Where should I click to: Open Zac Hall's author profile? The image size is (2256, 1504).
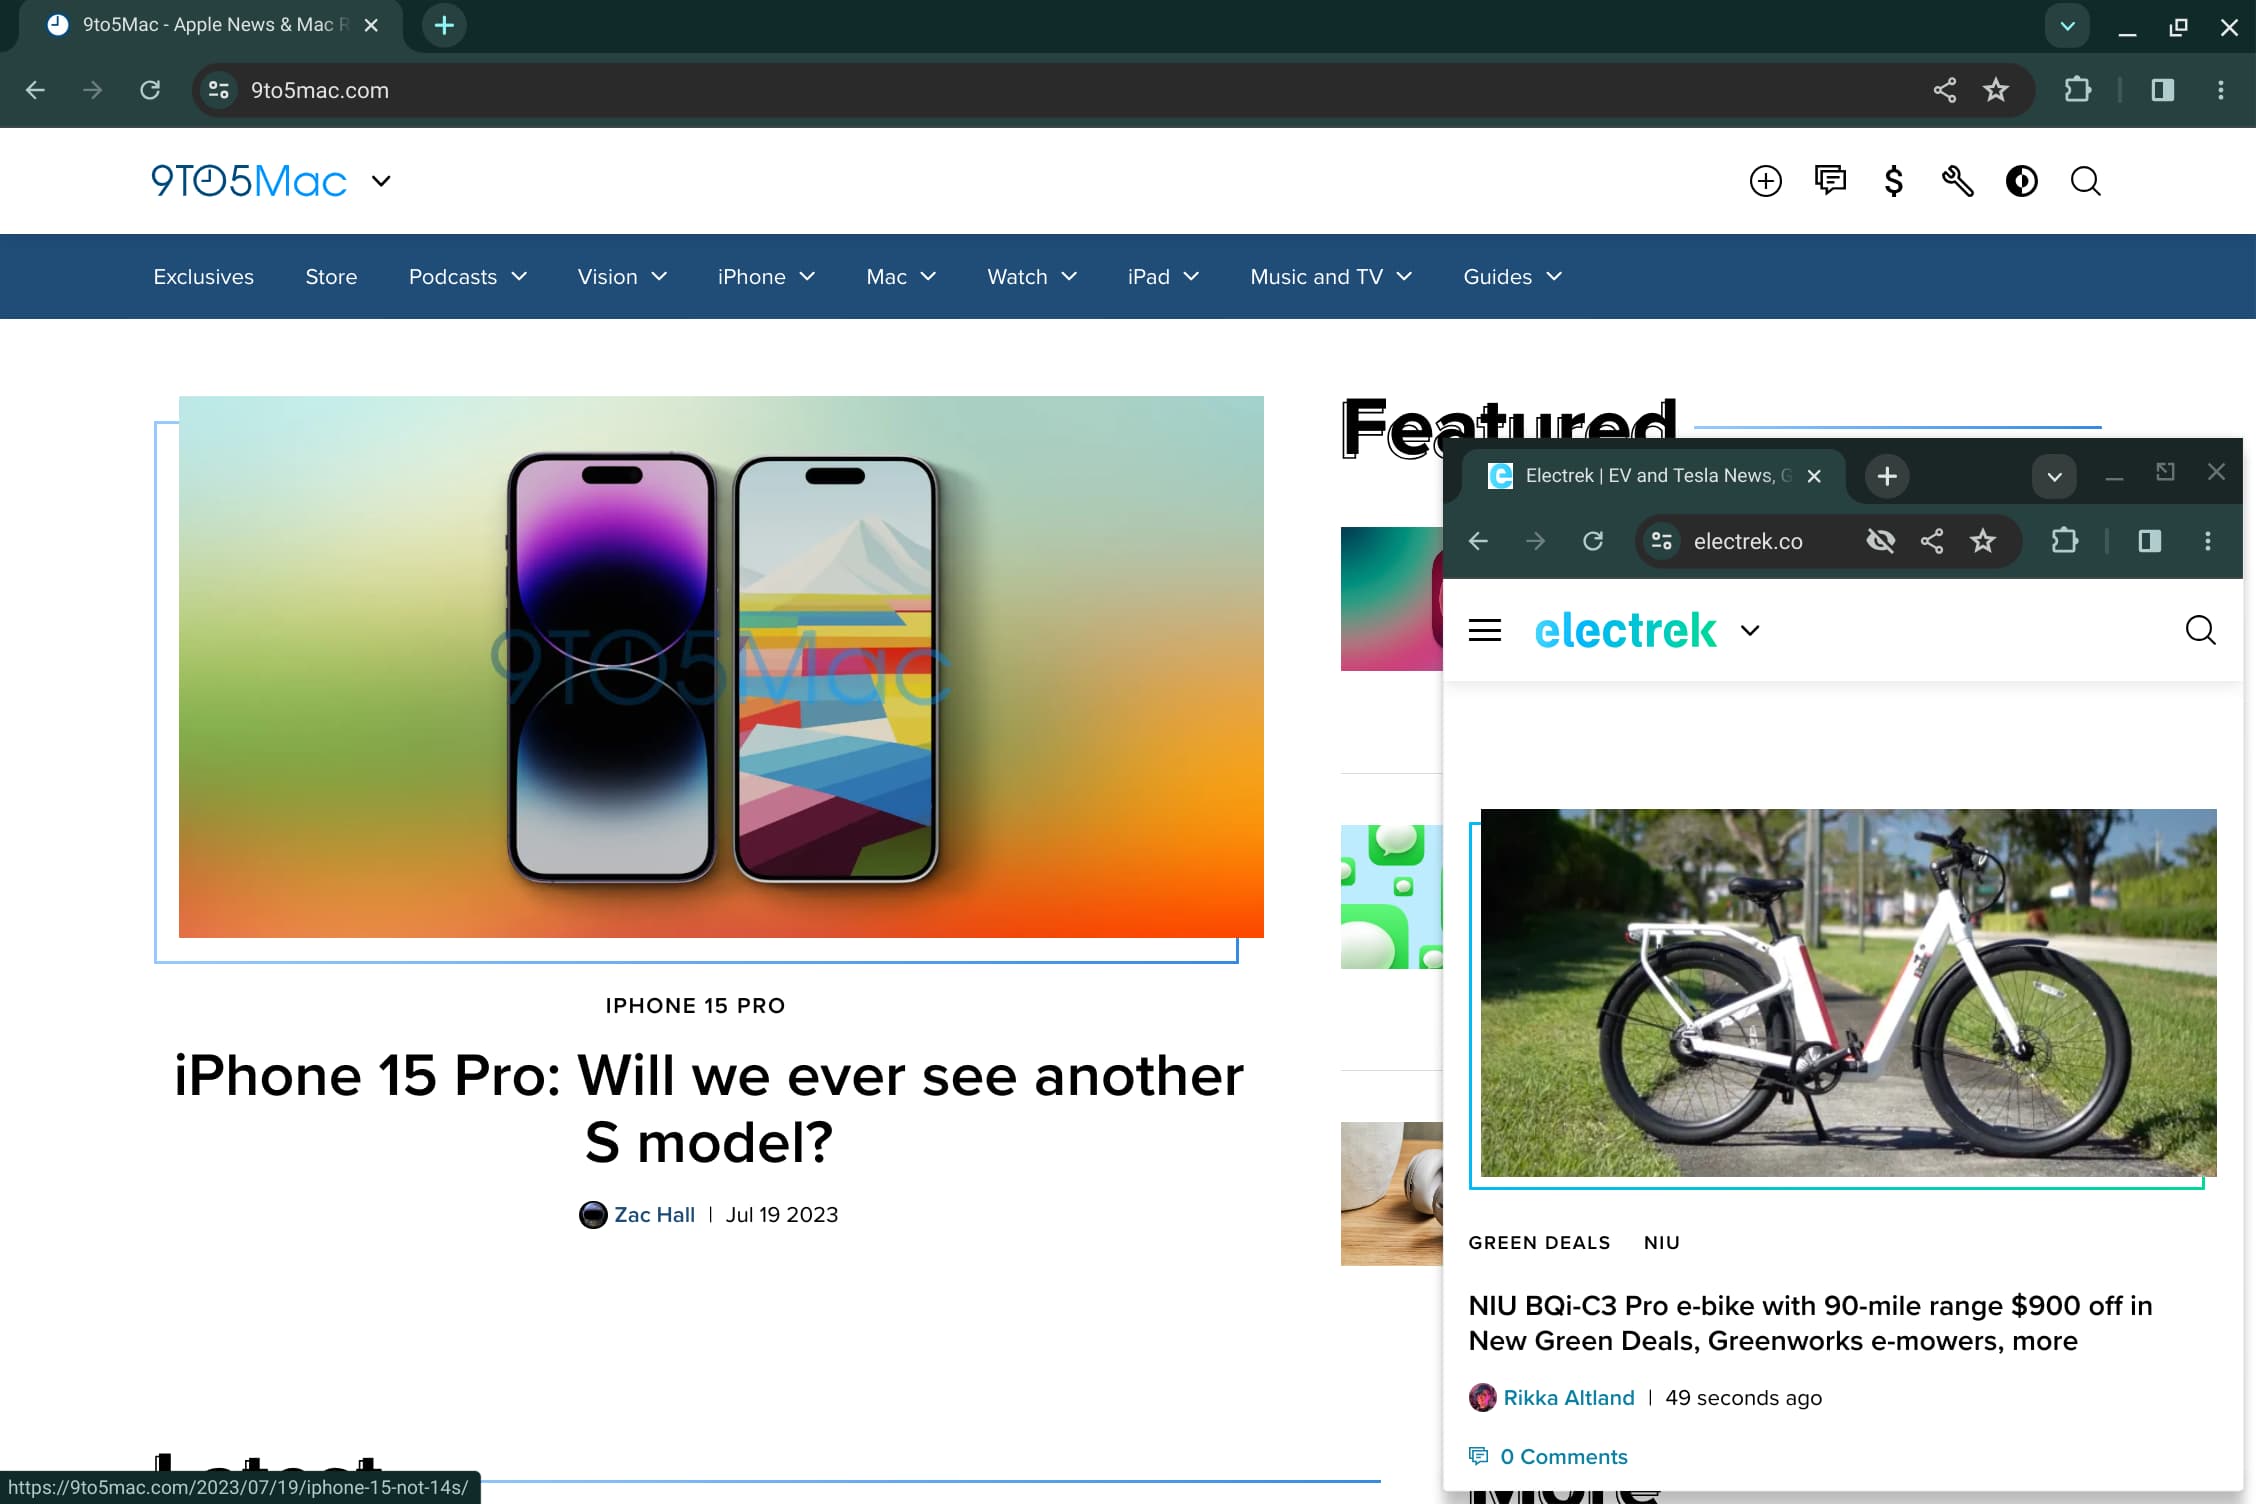655,1214
